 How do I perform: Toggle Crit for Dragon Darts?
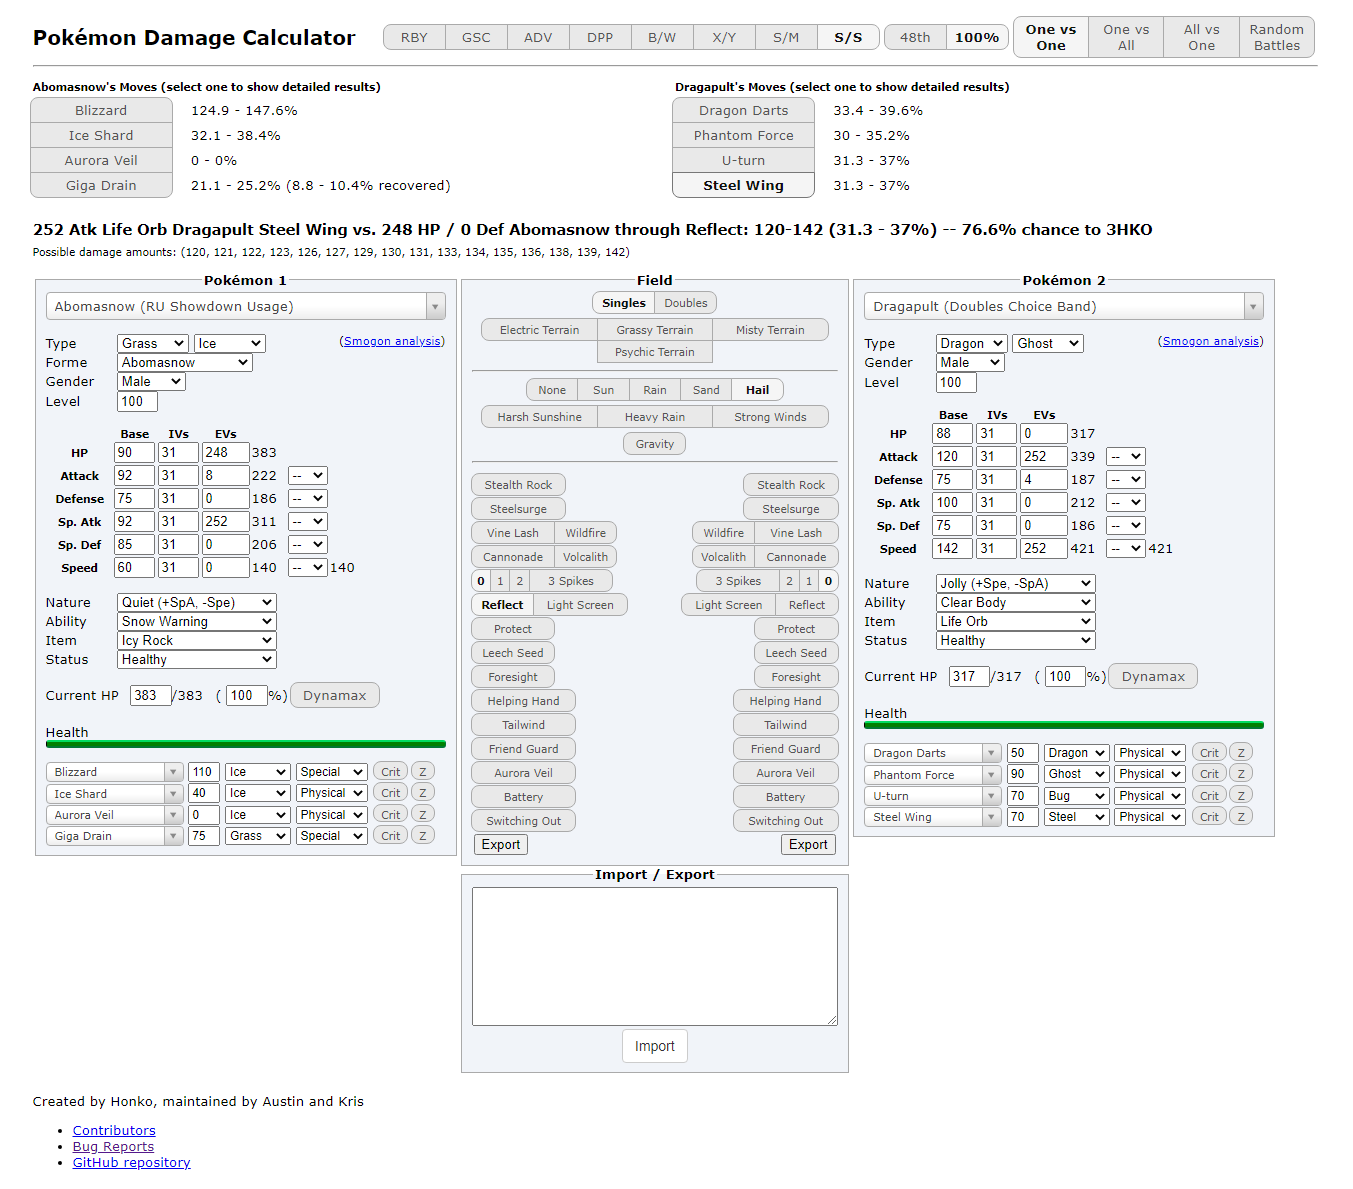[1209, 753]
